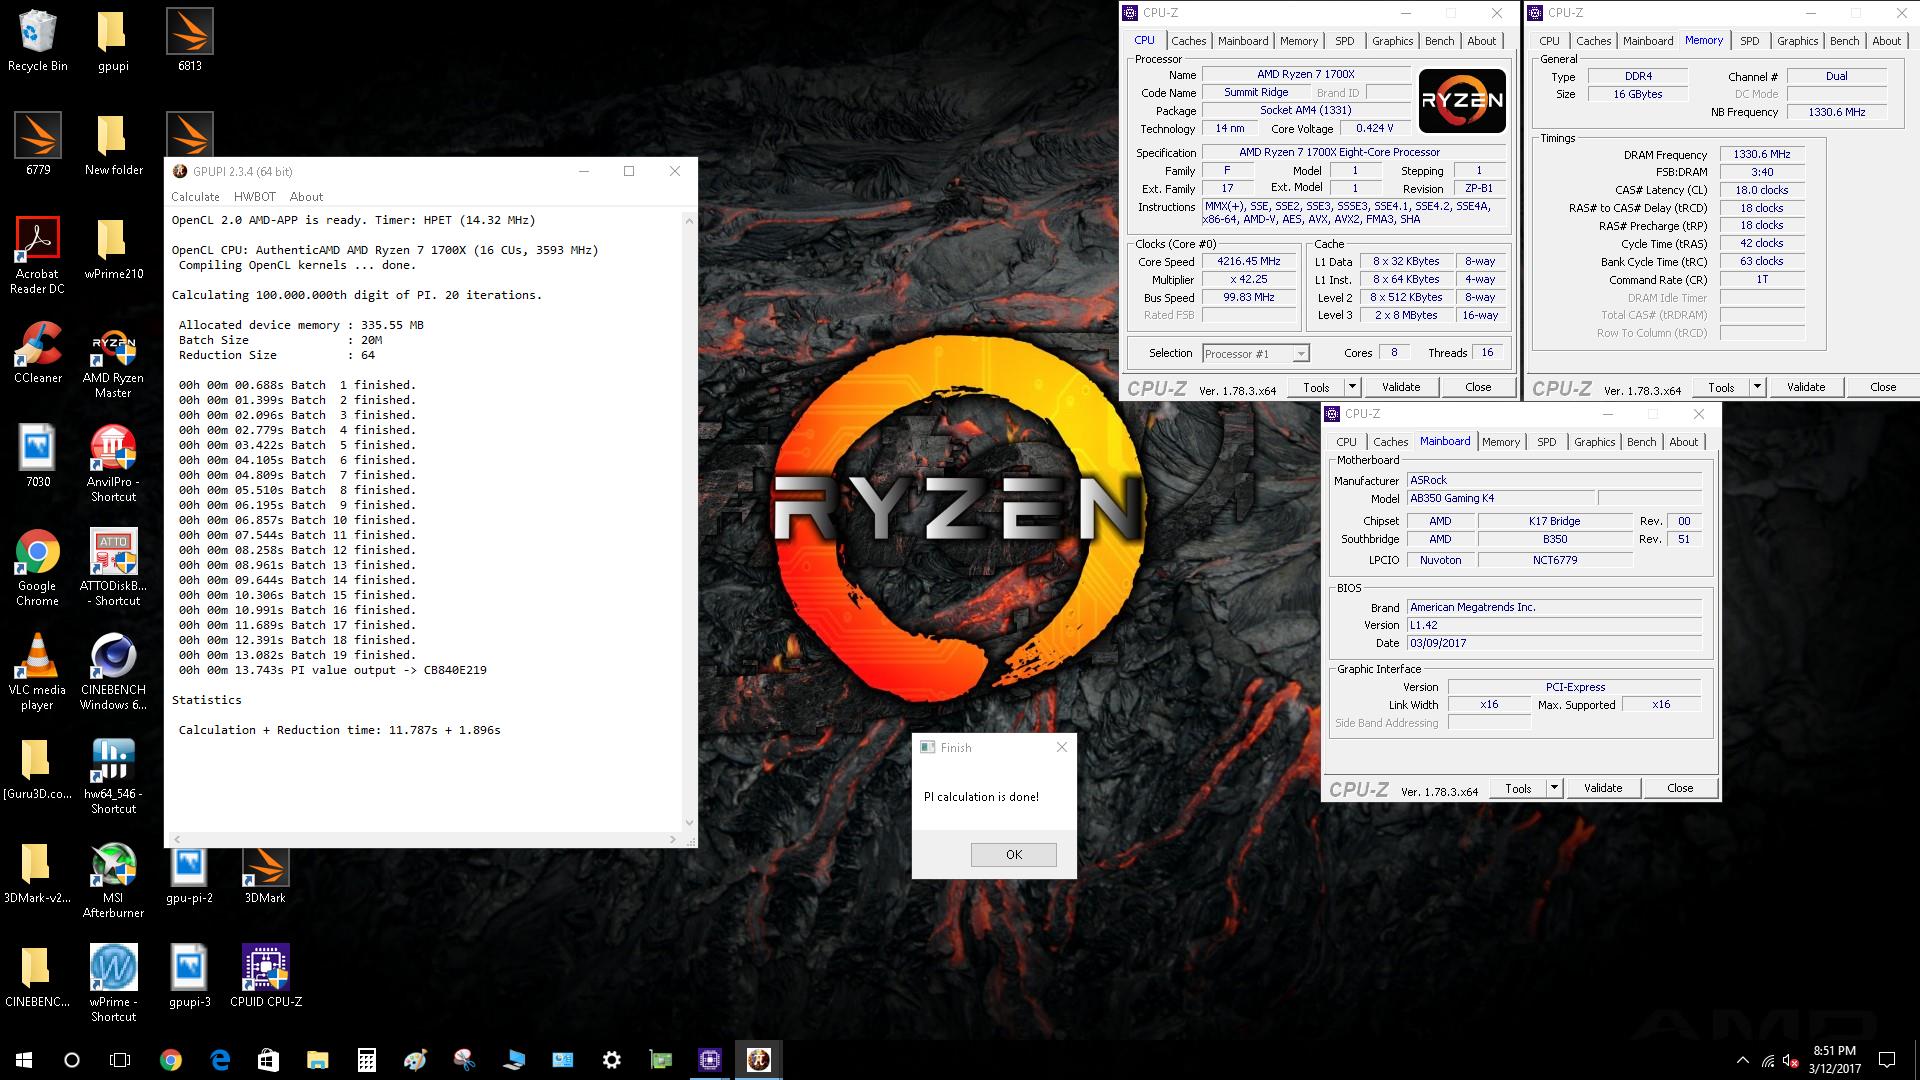Click Validate in CPU-Z Mainboard window
This screenshot has height=1080, width=1920.
[x=1603, y=788]
